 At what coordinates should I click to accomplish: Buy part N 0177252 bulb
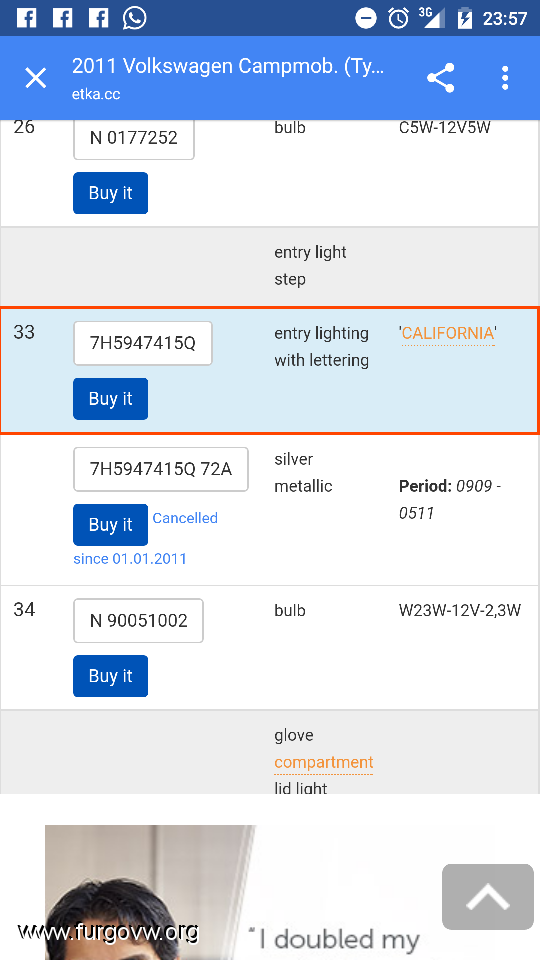(x=110, y=193)
